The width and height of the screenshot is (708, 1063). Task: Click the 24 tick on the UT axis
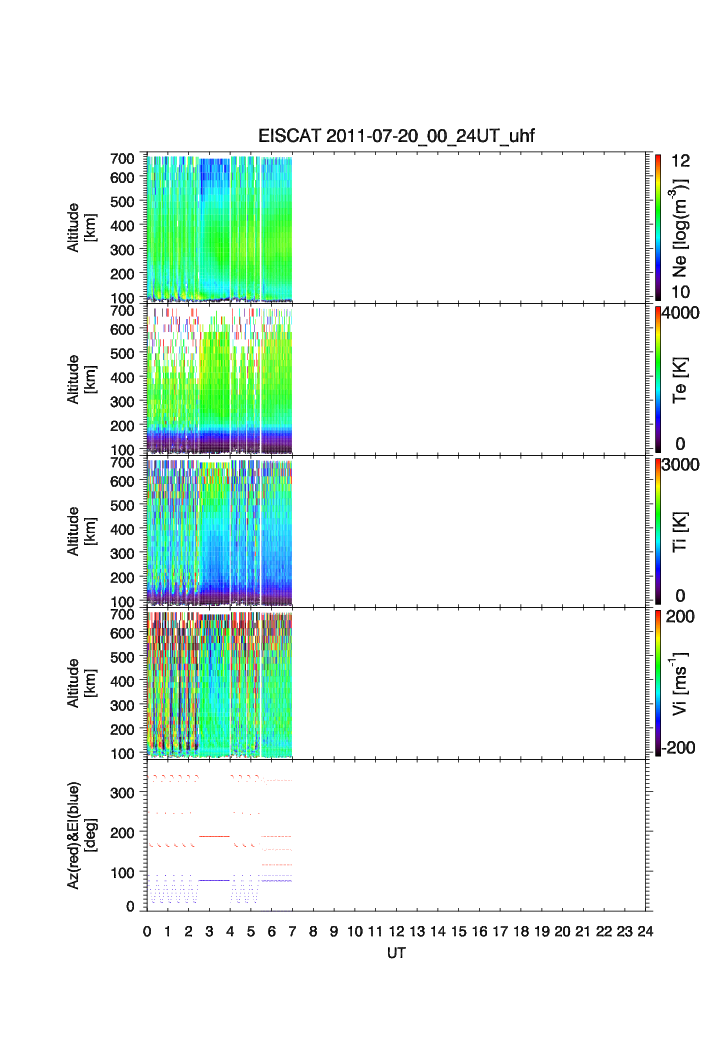pyautogui.click(x=645, y=931)
